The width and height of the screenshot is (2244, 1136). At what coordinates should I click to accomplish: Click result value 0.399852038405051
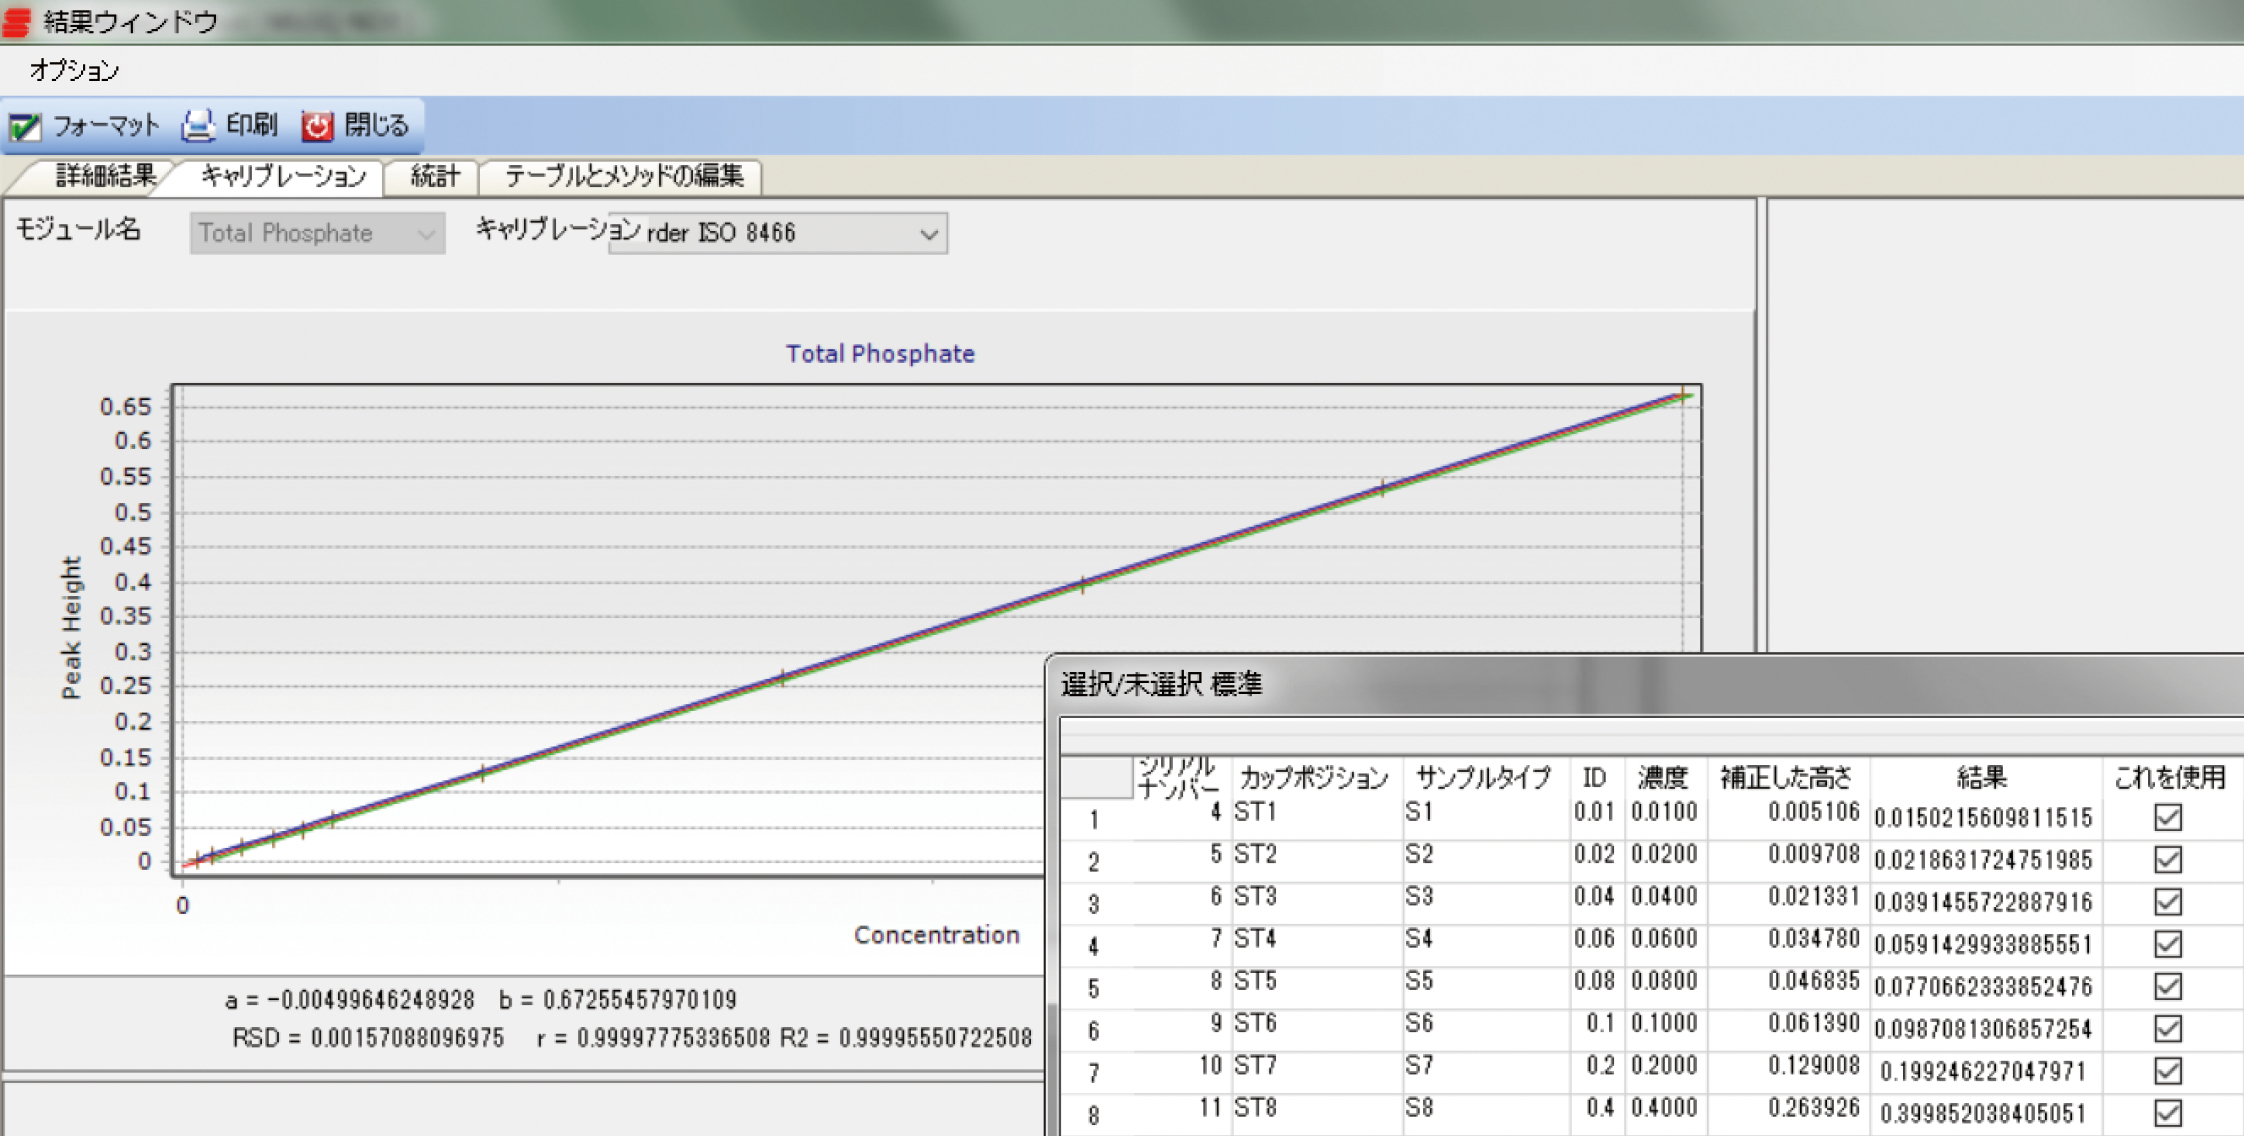tap(1983, 1114)
